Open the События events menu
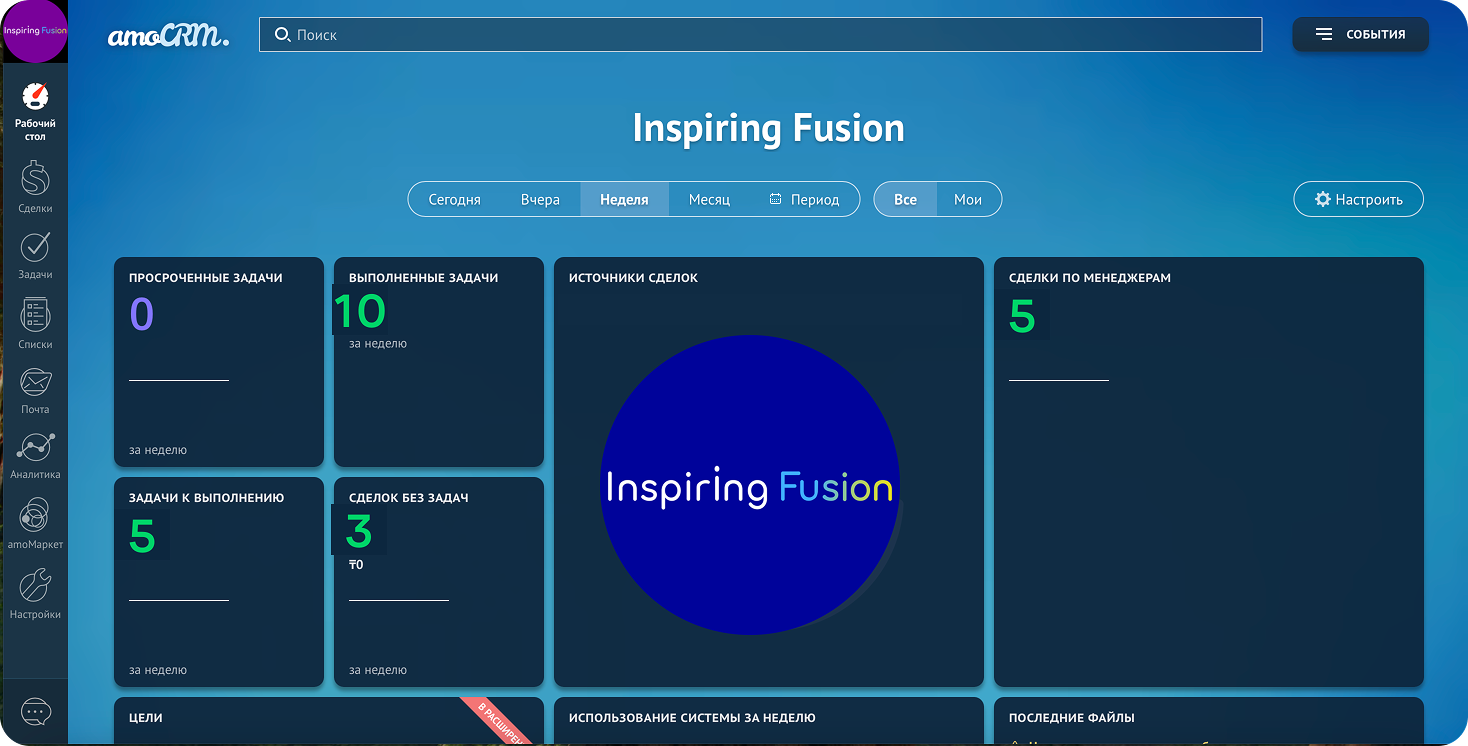 [x=1360, y=34]
